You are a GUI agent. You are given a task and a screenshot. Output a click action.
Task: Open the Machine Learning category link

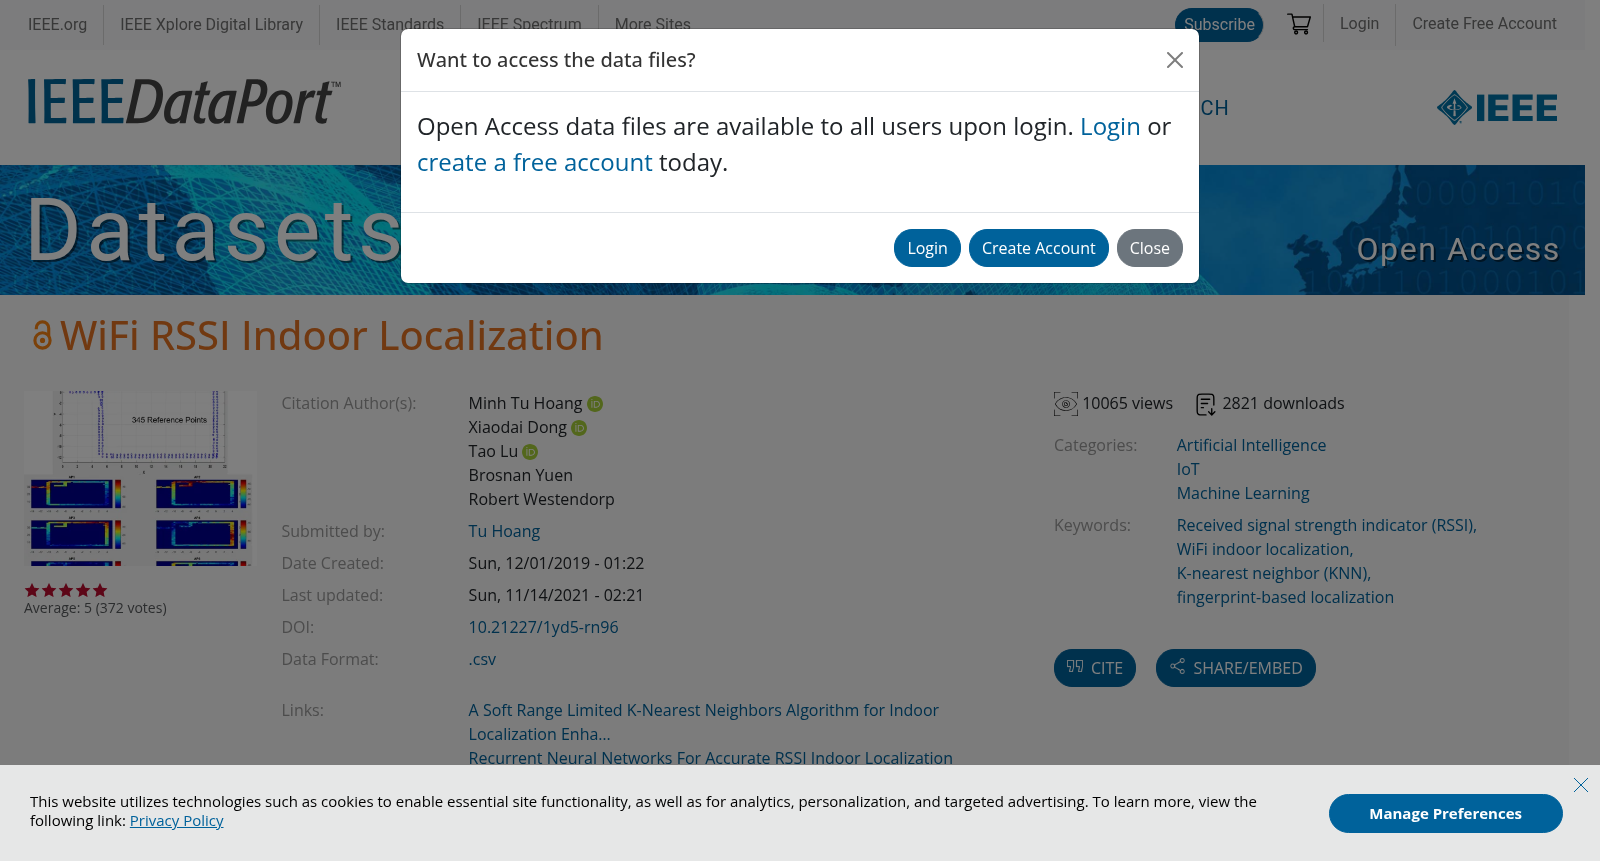pyautogui.click(x=1243, y=494)
